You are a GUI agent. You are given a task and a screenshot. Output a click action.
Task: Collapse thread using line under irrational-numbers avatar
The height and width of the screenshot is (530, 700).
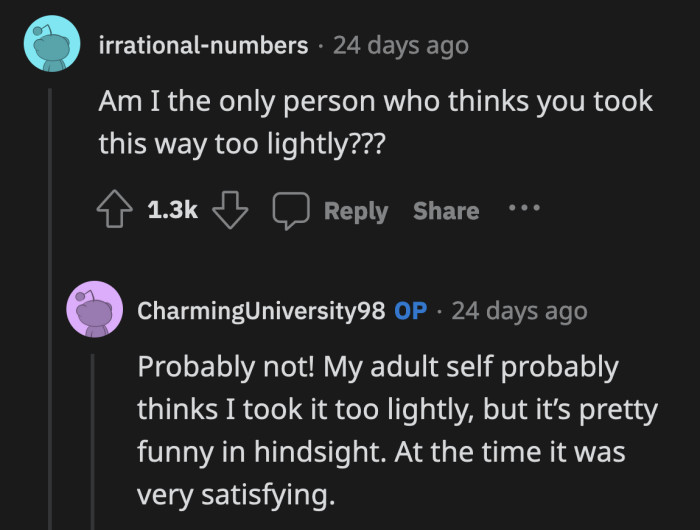(51, 300)
